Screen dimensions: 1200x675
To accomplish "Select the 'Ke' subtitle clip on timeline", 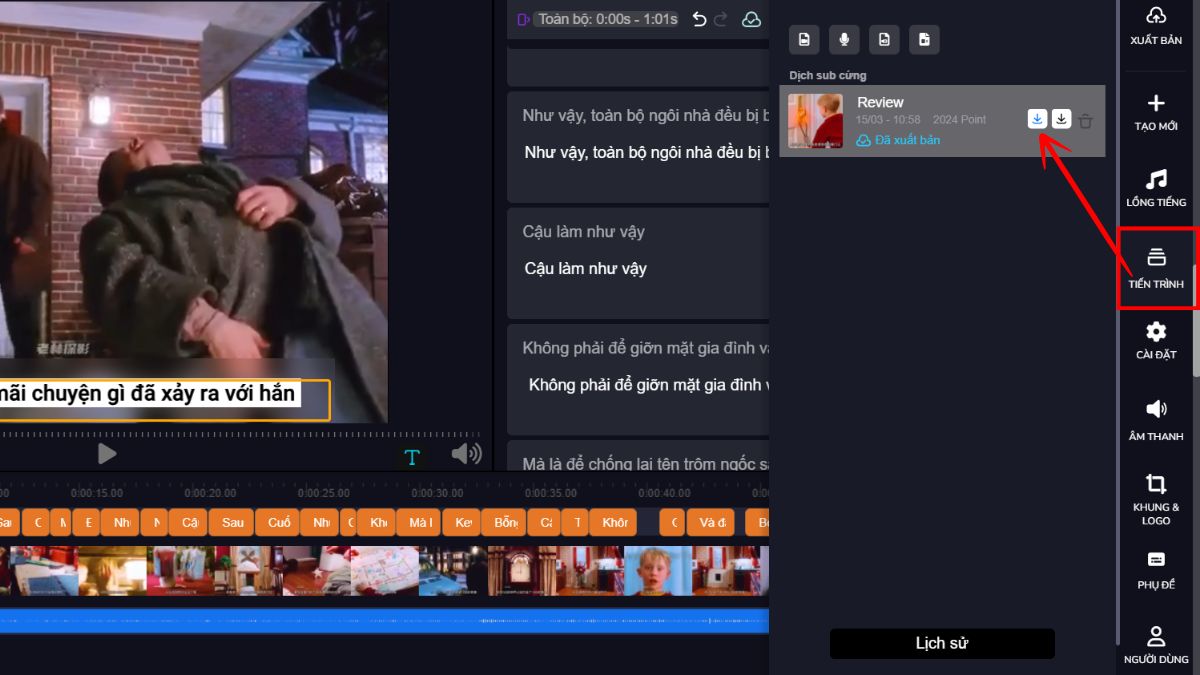I will point(461,522).
